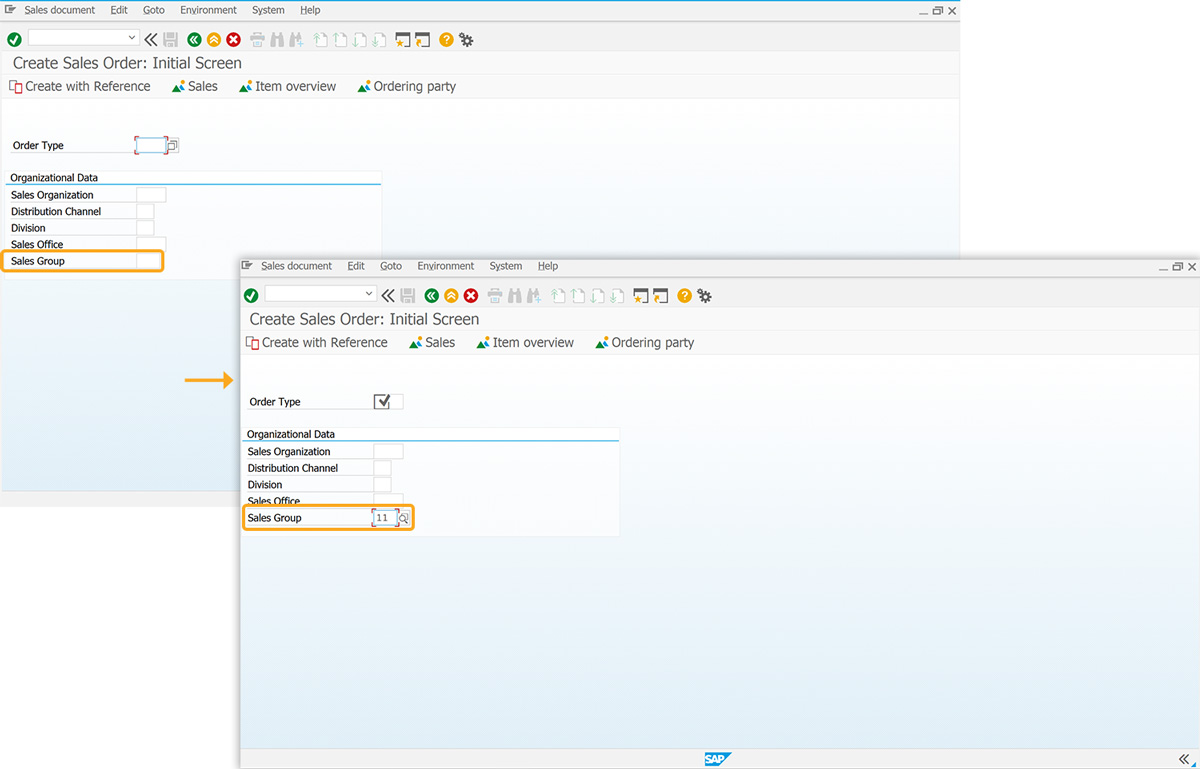Screen dimensions: 1200x769
Task: Click Ordering party button in front window
Action: pos(644,343)
